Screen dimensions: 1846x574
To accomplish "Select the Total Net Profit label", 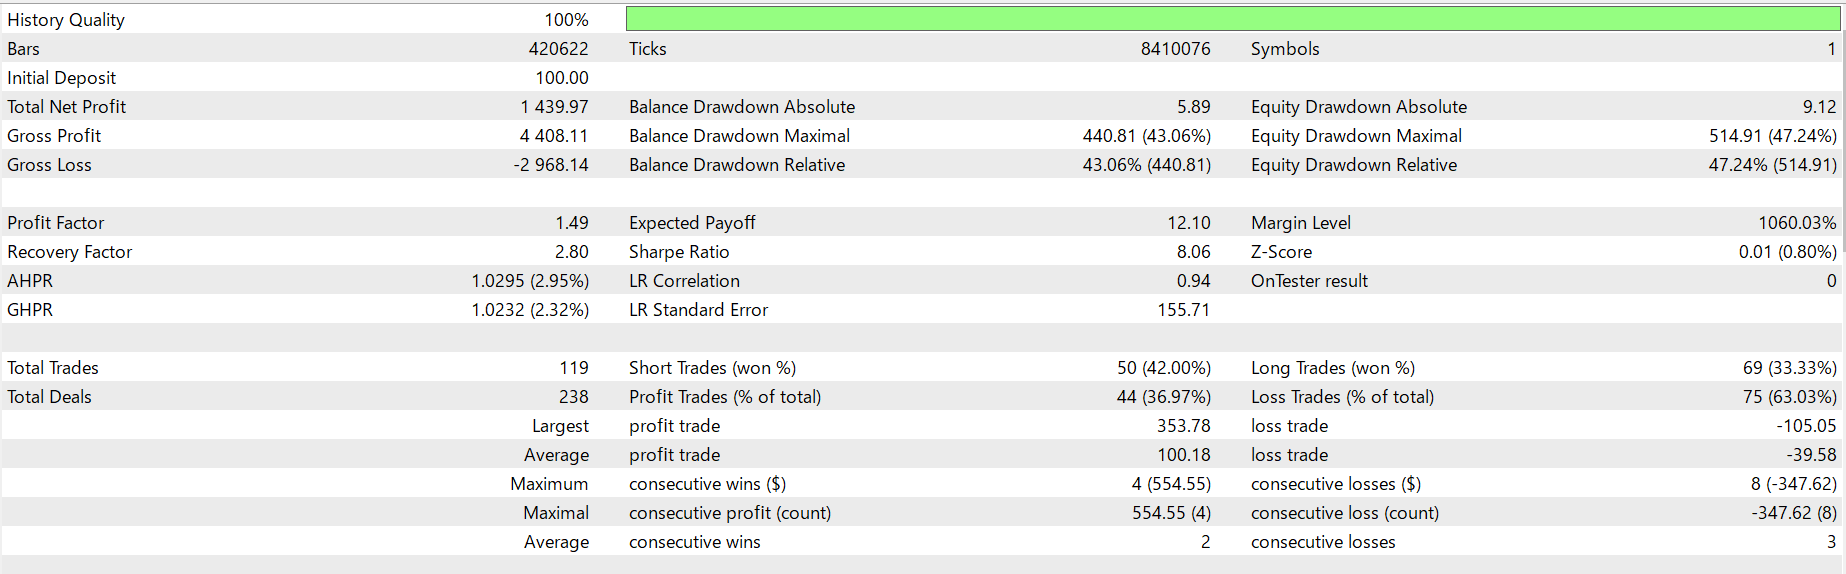I will (x=67, y=107).
